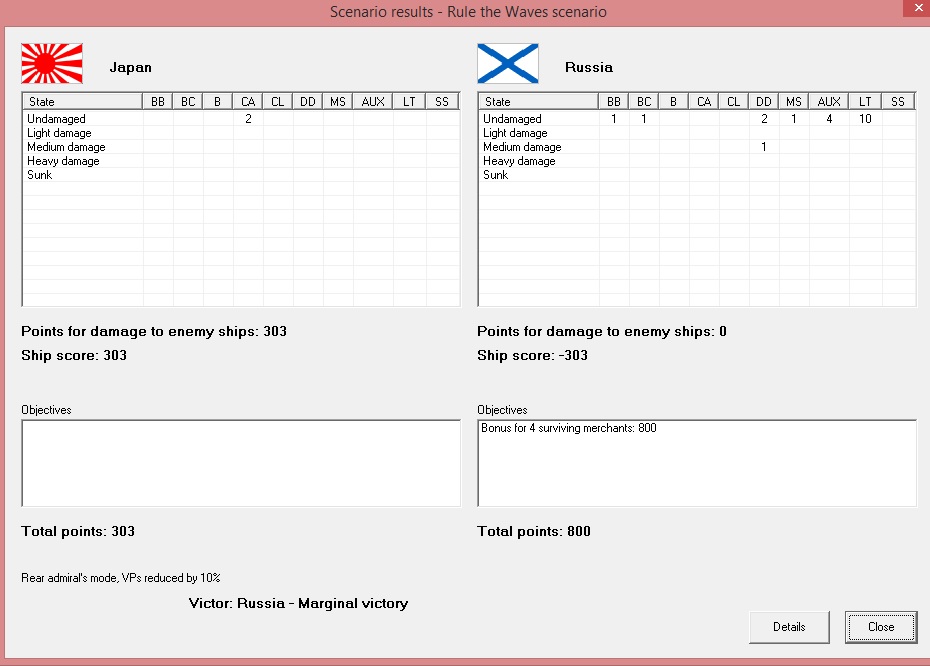Click Russia's undamaged LT count of 10

pyautogui.click(x=865, y=119)
